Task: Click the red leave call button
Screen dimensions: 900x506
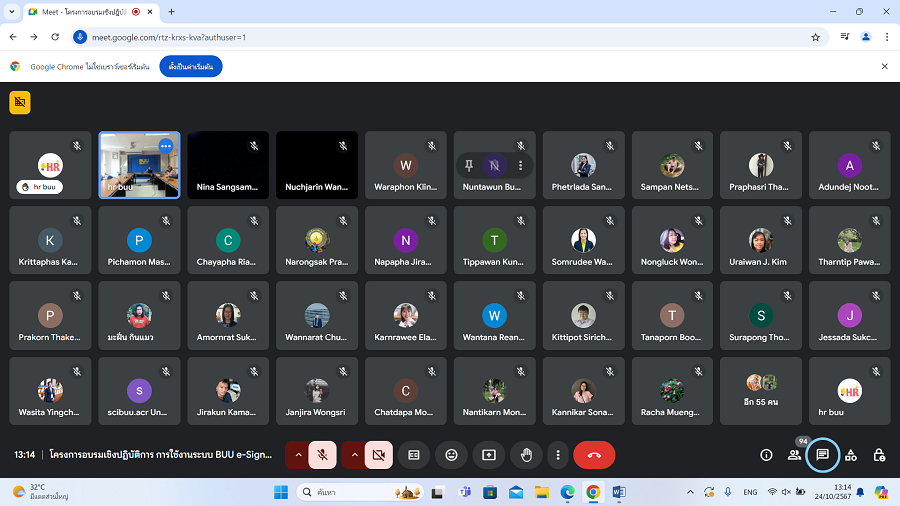Action: pyautogui.click(x=594, y=455)
